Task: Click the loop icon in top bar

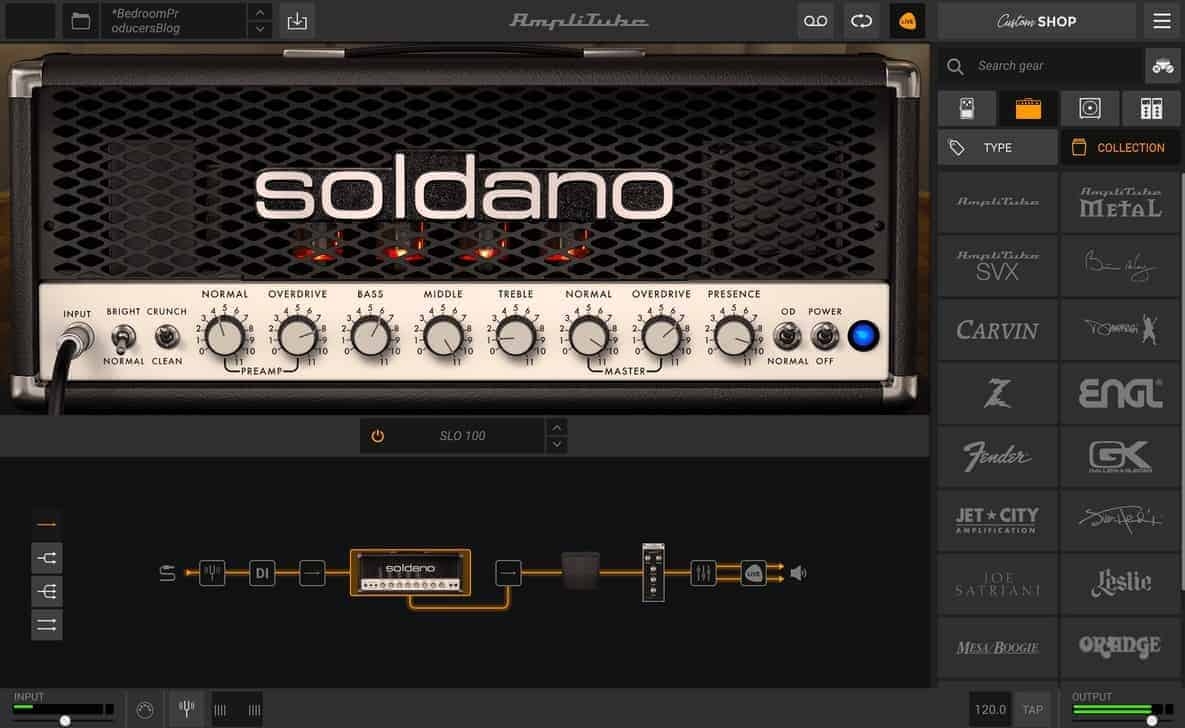Action: point(861,21)
